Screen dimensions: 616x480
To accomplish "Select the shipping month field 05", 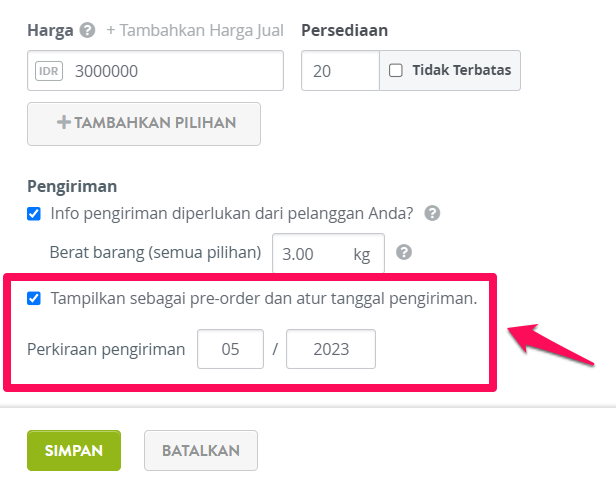I will click(x=231, y=349).
